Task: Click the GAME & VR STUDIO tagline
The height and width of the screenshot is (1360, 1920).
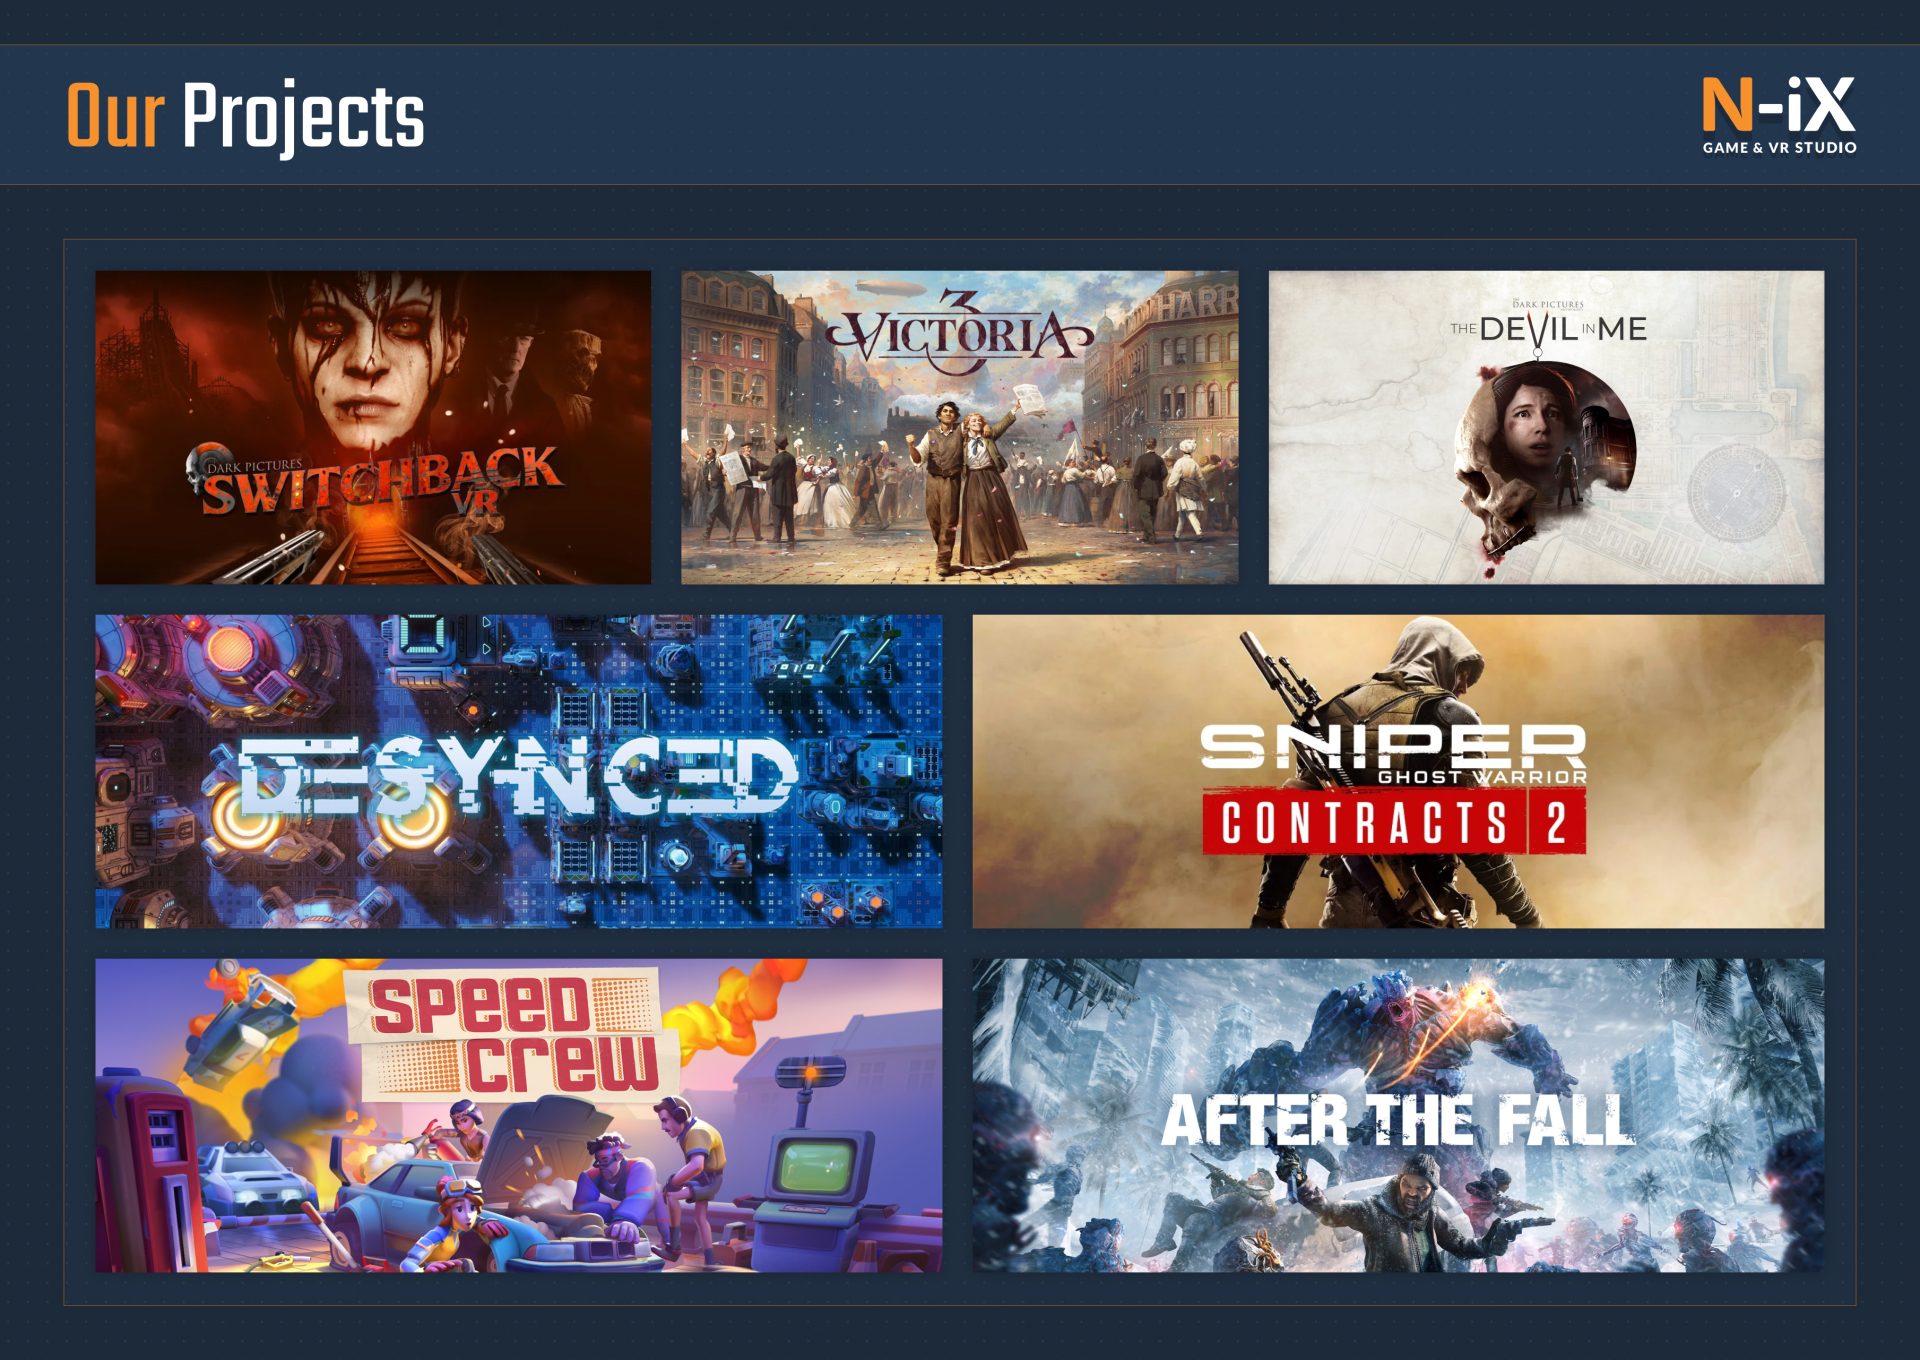Action: point(1779,147)
